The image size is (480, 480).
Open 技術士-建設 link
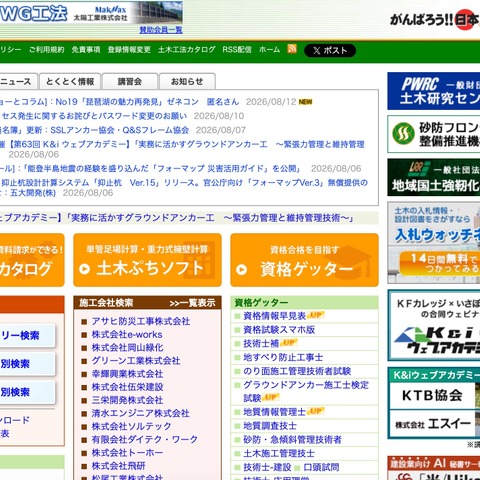tap(267, 467)
